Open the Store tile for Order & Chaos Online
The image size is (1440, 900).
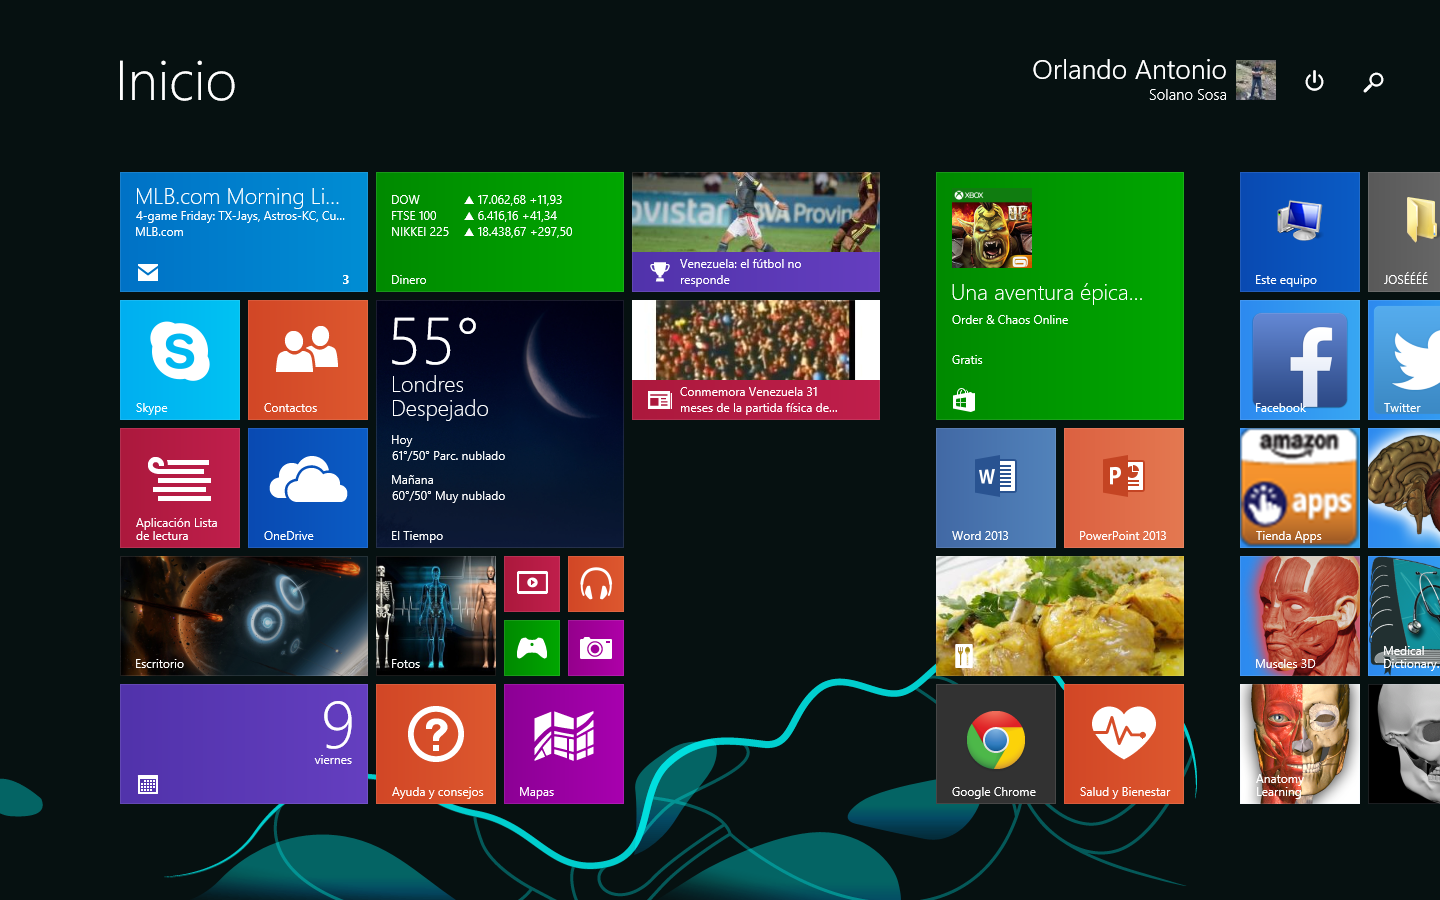tap(1060, 296)
